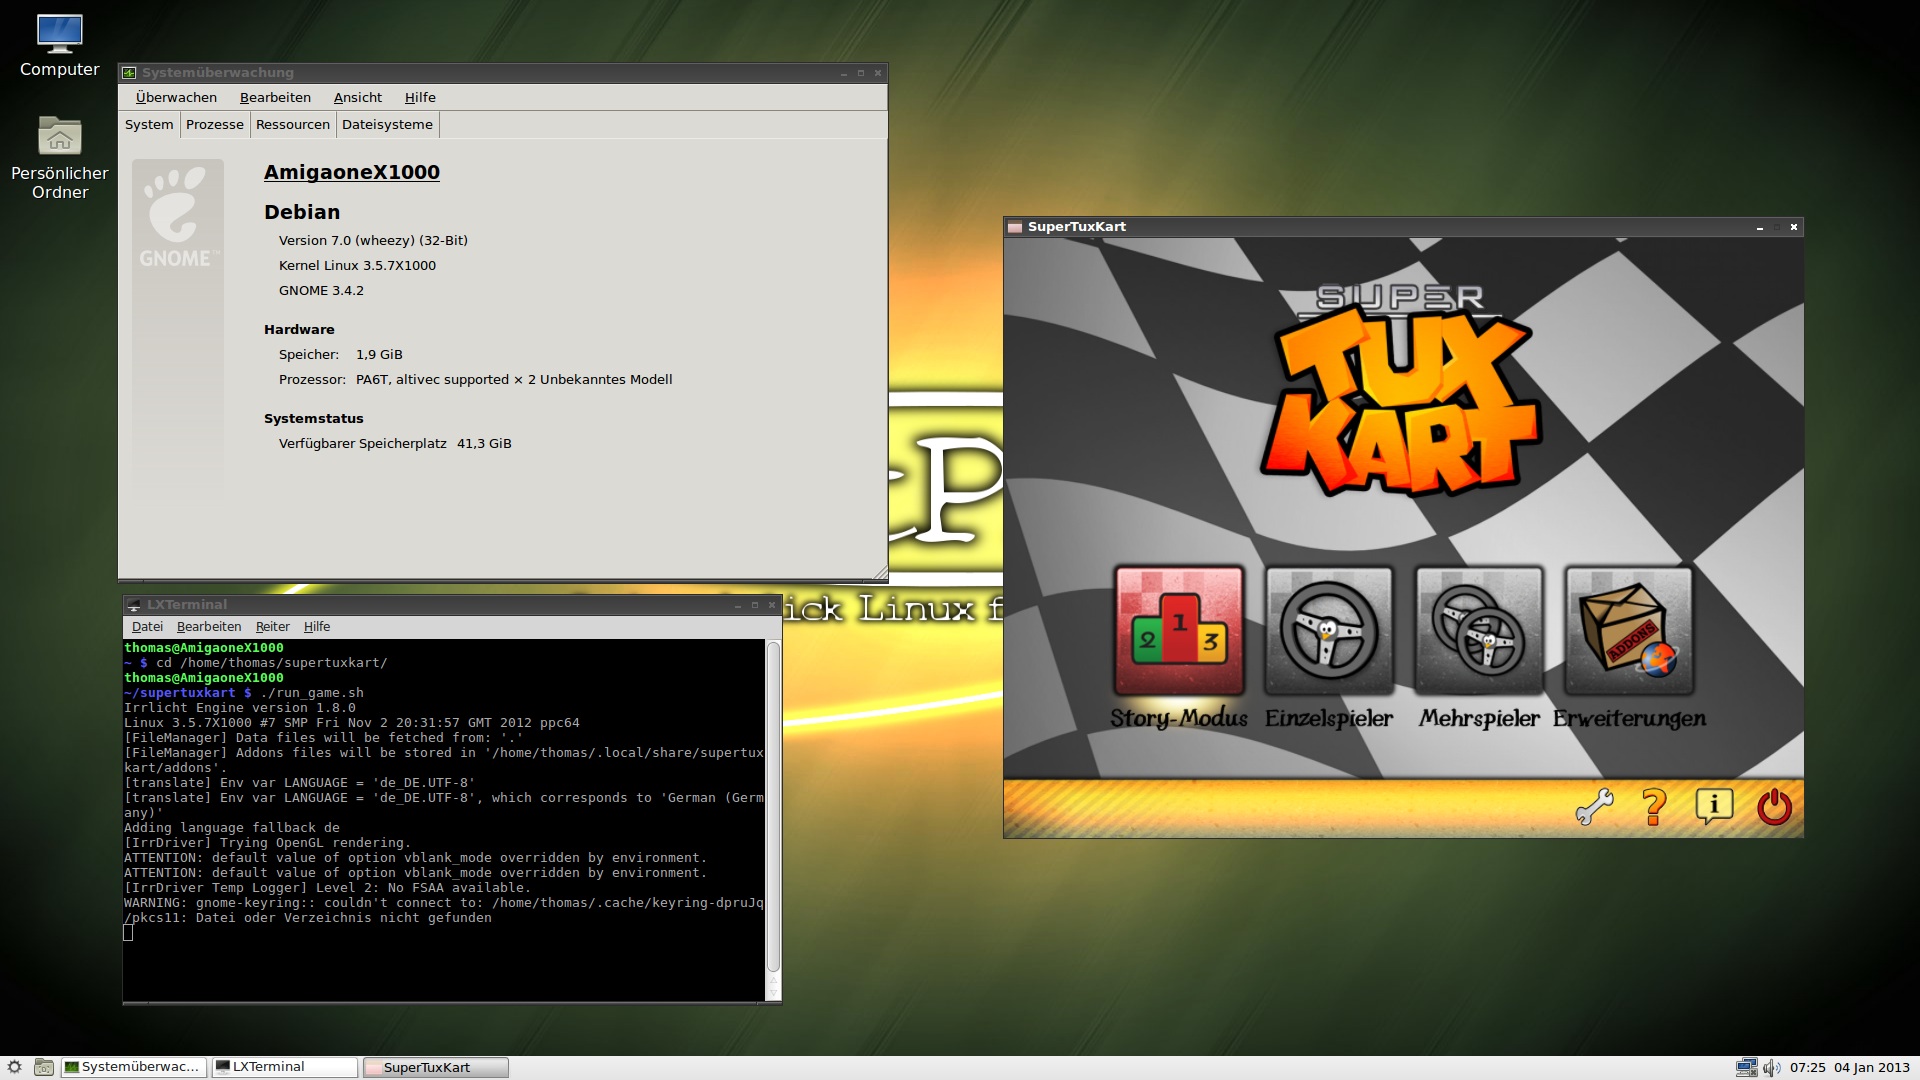Screen dimensions: 1920x1080
Task: Click the Speicher value 1,9 GiB
Action: pos(379,354)
